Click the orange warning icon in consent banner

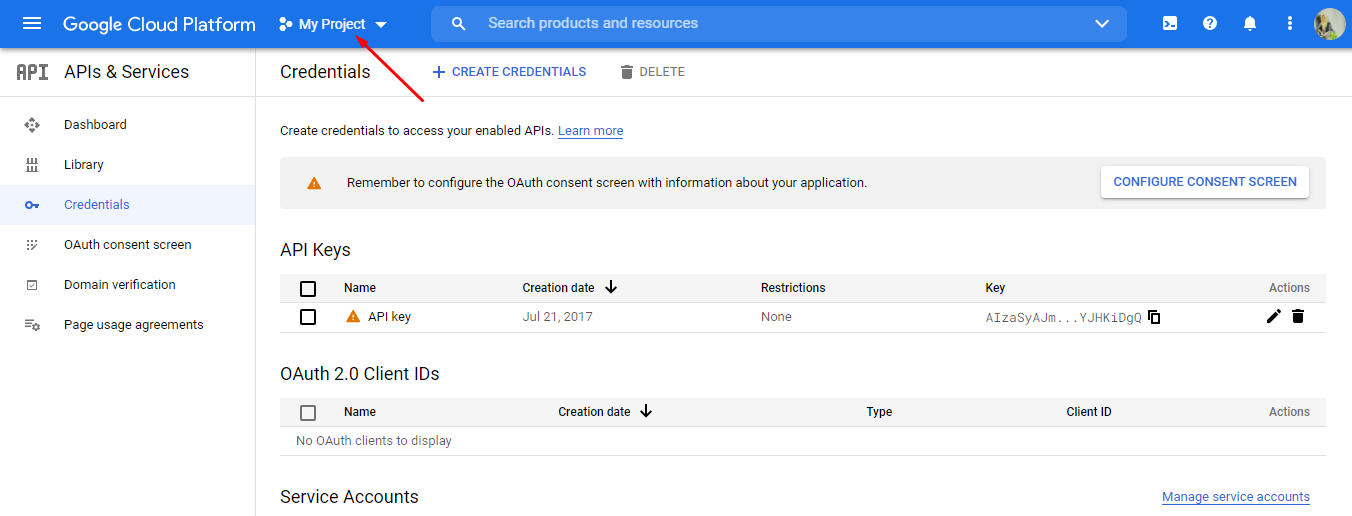[x=314, y=183]
